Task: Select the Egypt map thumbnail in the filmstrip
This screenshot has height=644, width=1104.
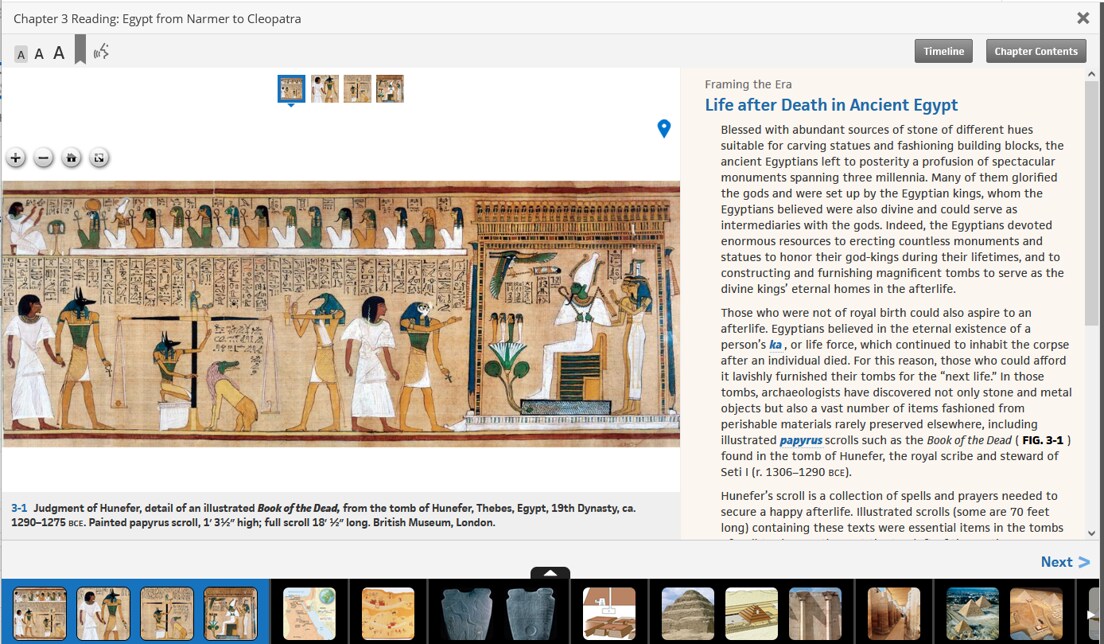Action: (x=309, y=613)
